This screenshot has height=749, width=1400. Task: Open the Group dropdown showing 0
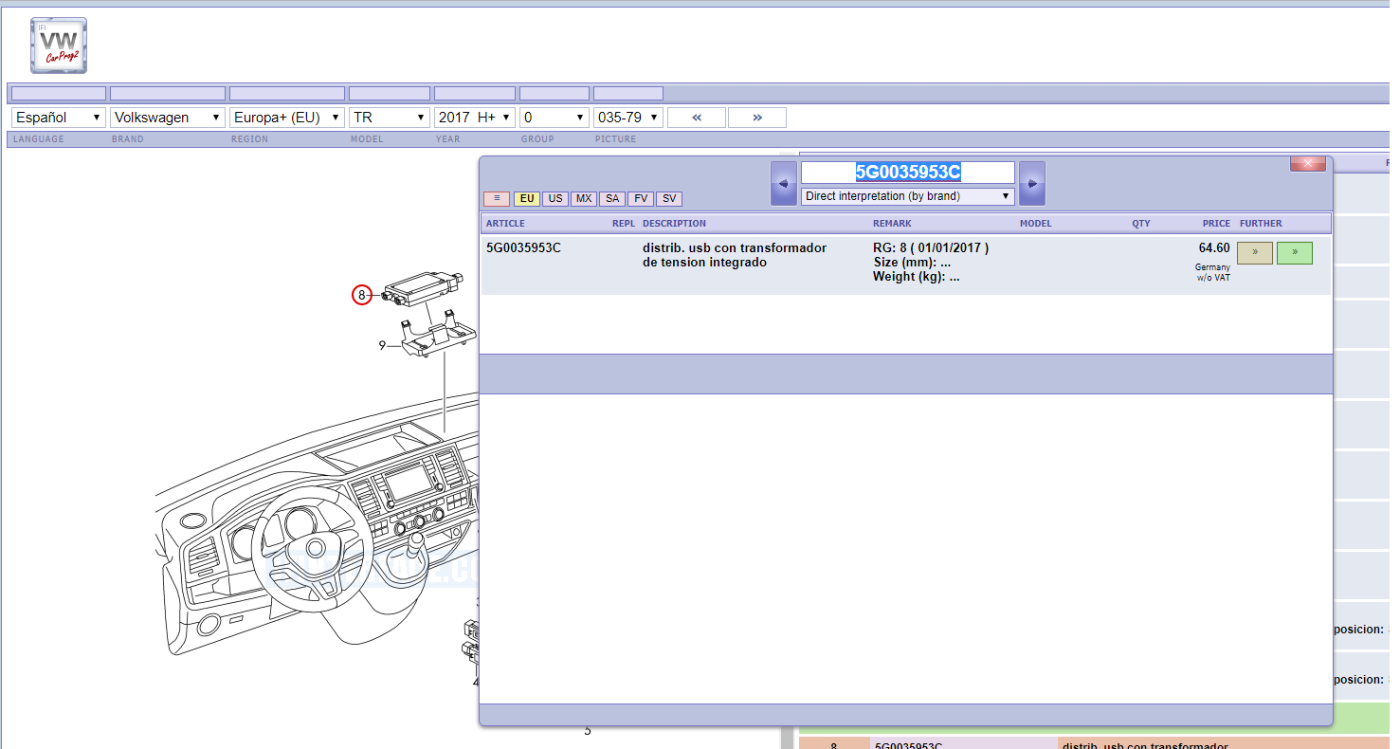pyautogui.click(x=554, y=117)
